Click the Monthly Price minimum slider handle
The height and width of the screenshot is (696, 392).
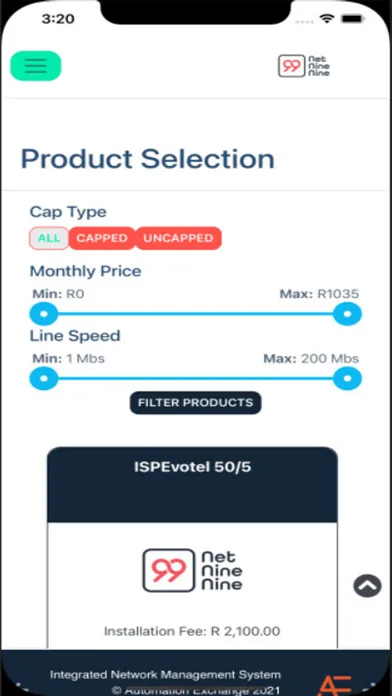44,314
